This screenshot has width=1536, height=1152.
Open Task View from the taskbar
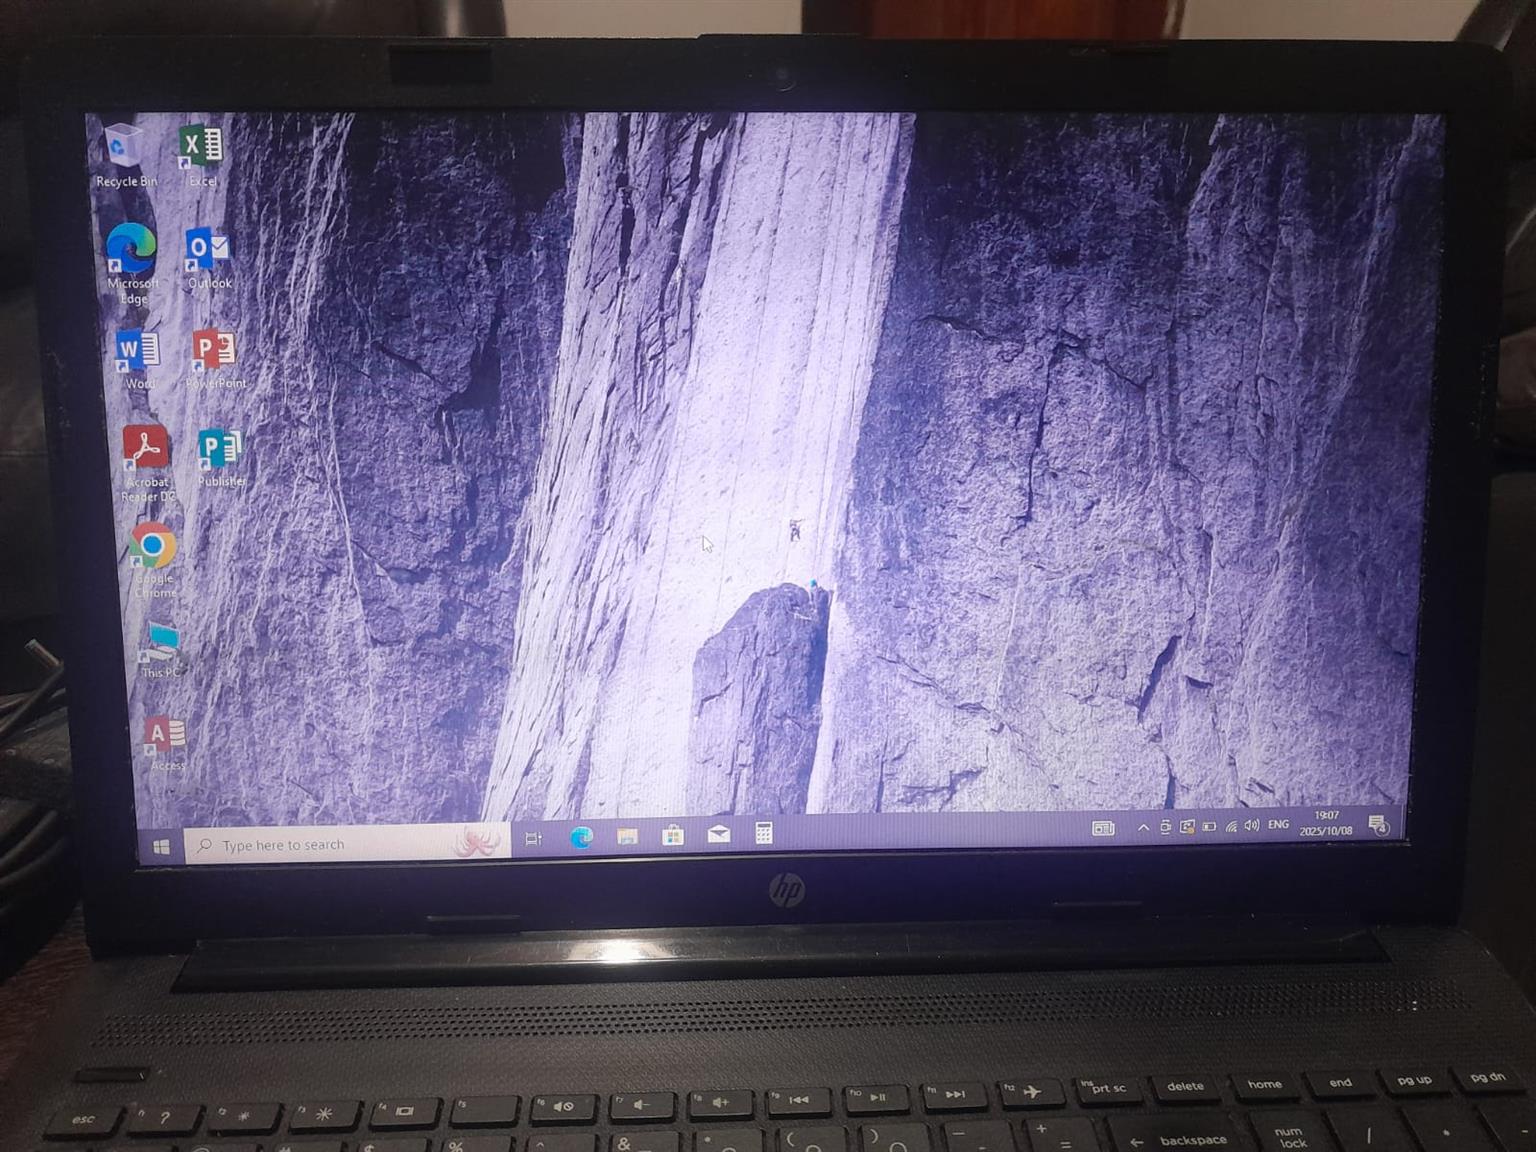[x=533, y=839]
